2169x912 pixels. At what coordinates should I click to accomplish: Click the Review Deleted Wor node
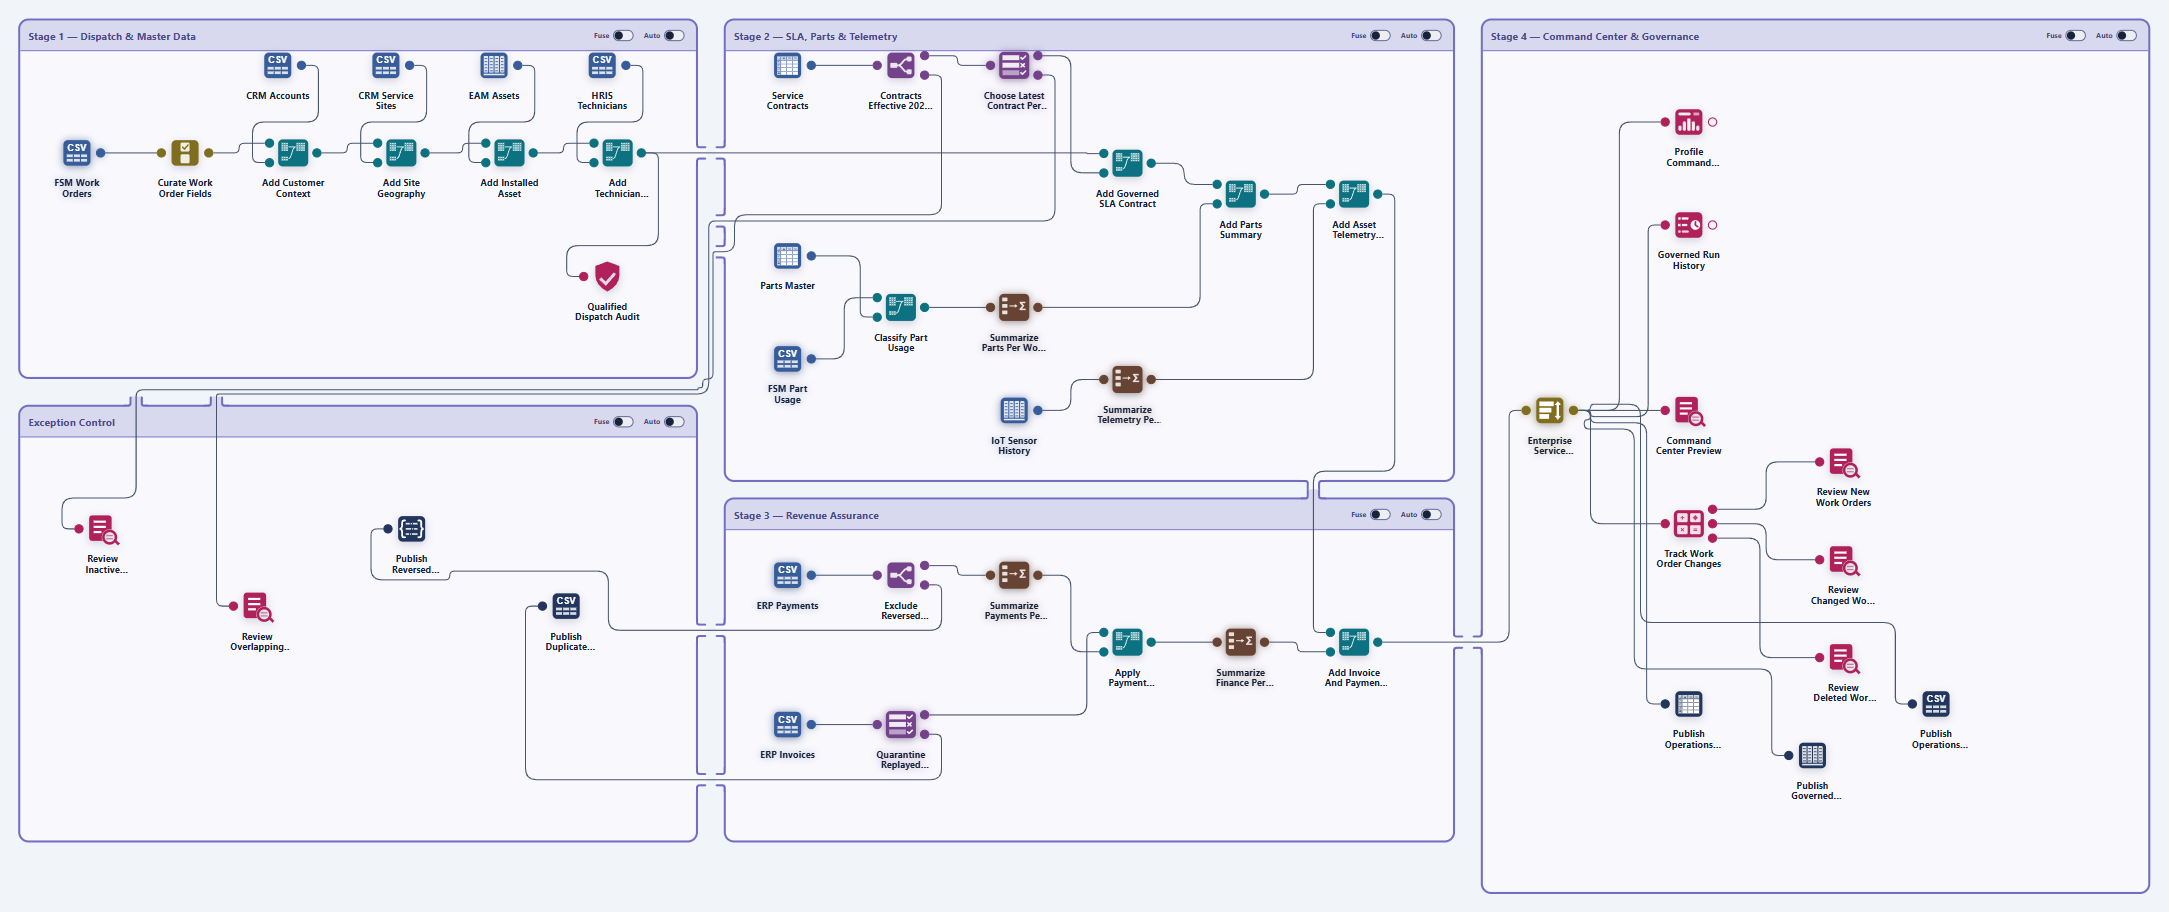(1844, 658)
